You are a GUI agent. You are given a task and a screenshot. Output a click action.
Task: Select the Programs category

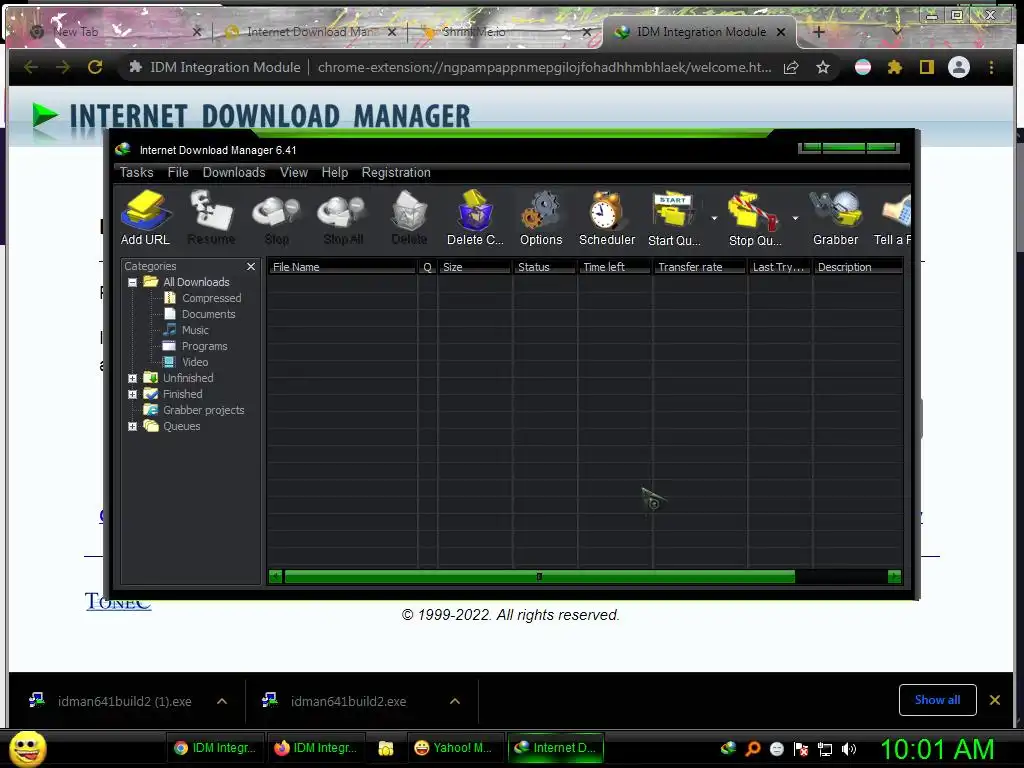204,346
